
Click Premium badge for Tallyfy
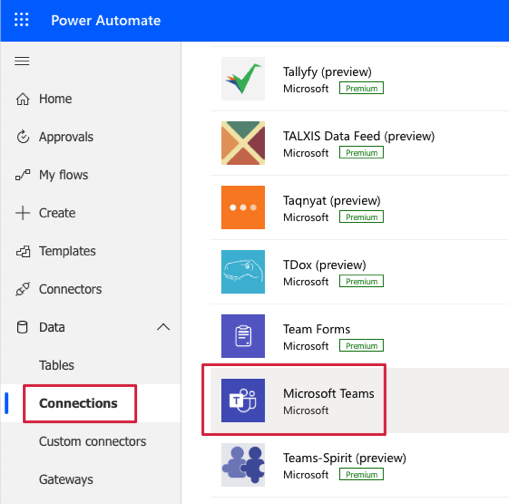point(361,88)
